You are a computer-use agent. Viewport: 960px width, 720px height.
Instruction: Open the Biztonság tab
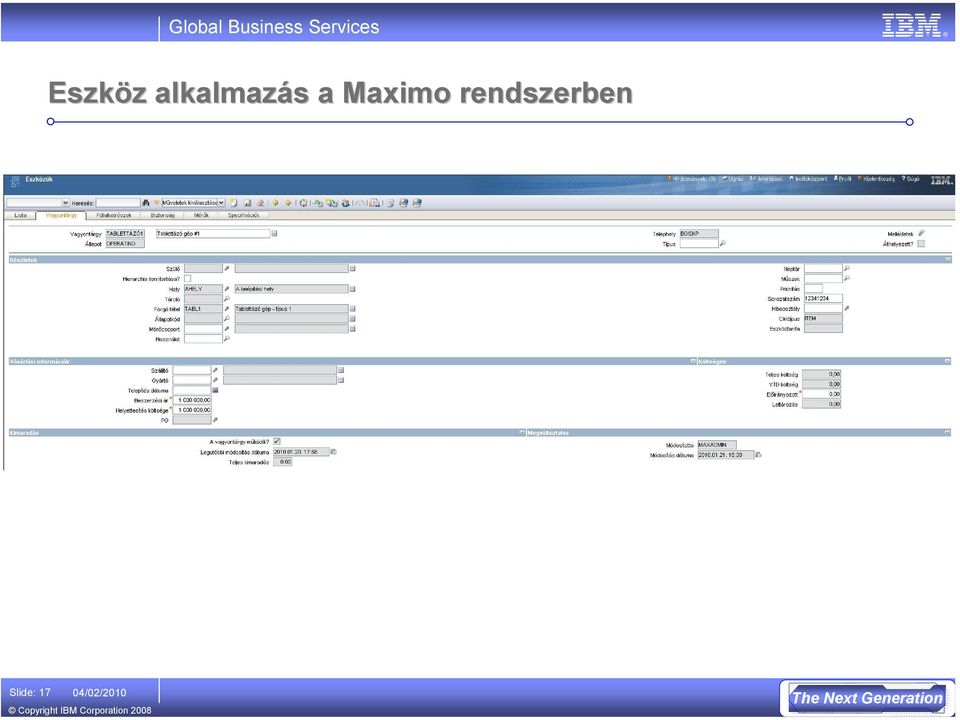(x=163, y=216)
